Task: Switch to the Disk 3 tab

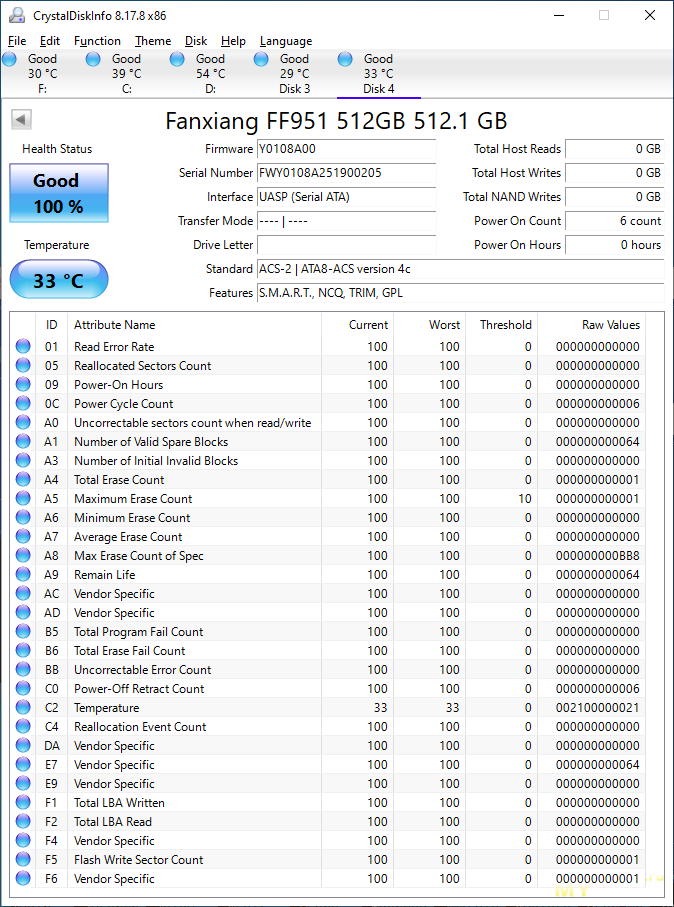Action: click(294, 74)
